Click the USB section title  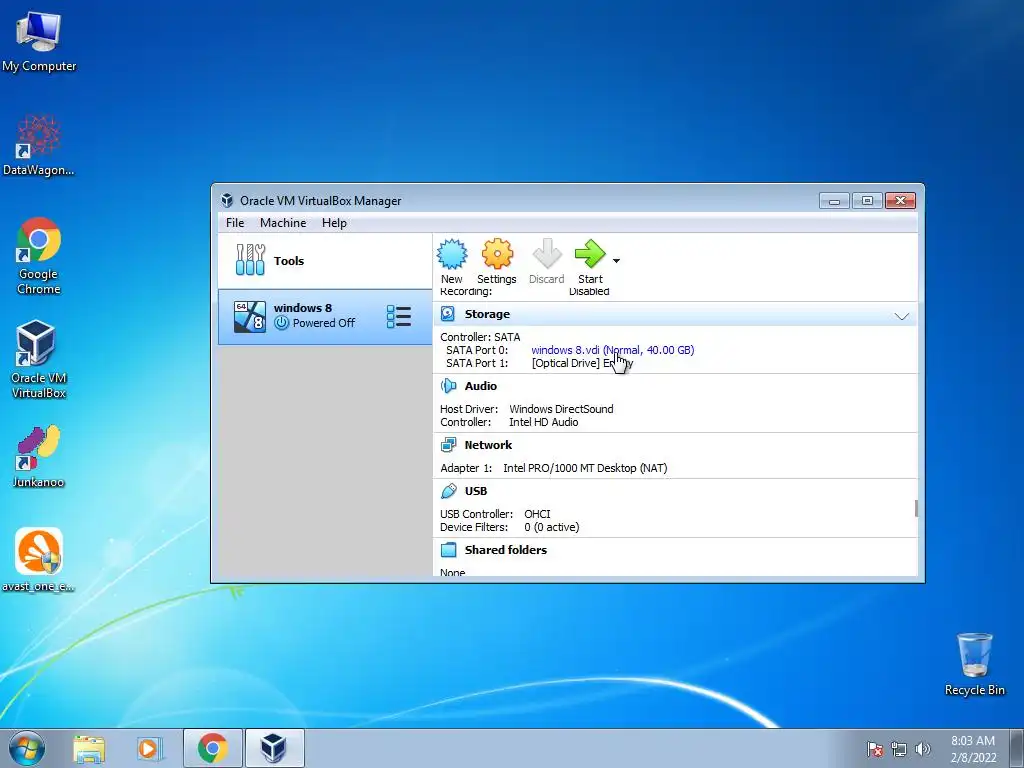(x=476, y=491)
